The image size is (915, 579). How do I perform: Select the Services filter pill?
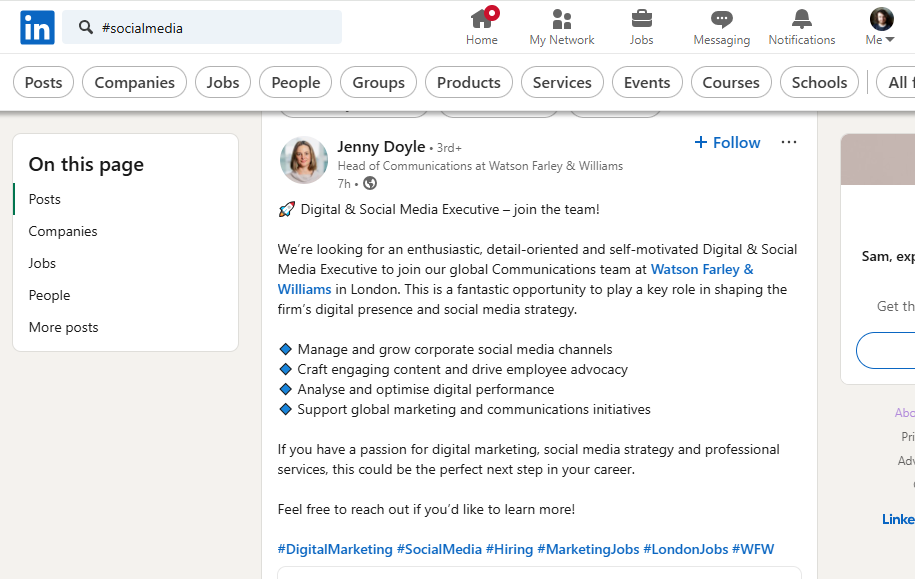[562, 82]
